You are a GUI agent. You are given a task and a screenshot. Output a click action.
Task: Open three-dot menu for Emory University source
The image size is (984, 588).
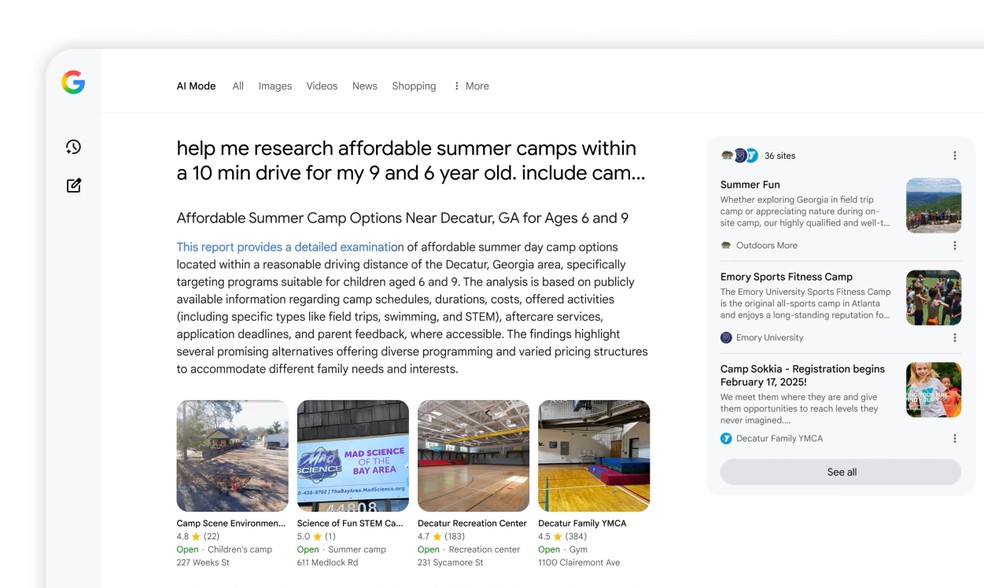(x=954, y=338)
